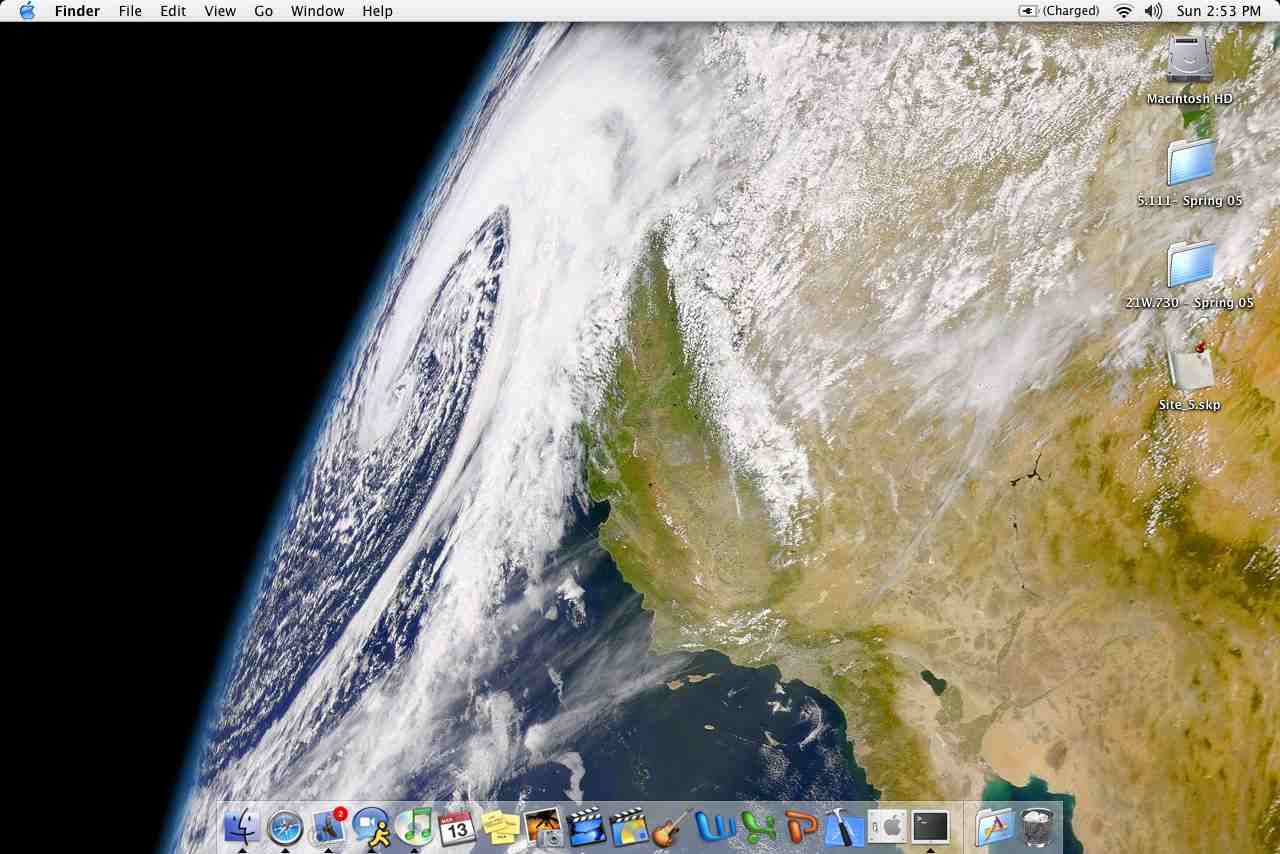Screen dimensions: 1280x854
Task: Open the Applications folder in the Dock
Action: (995, 827)
